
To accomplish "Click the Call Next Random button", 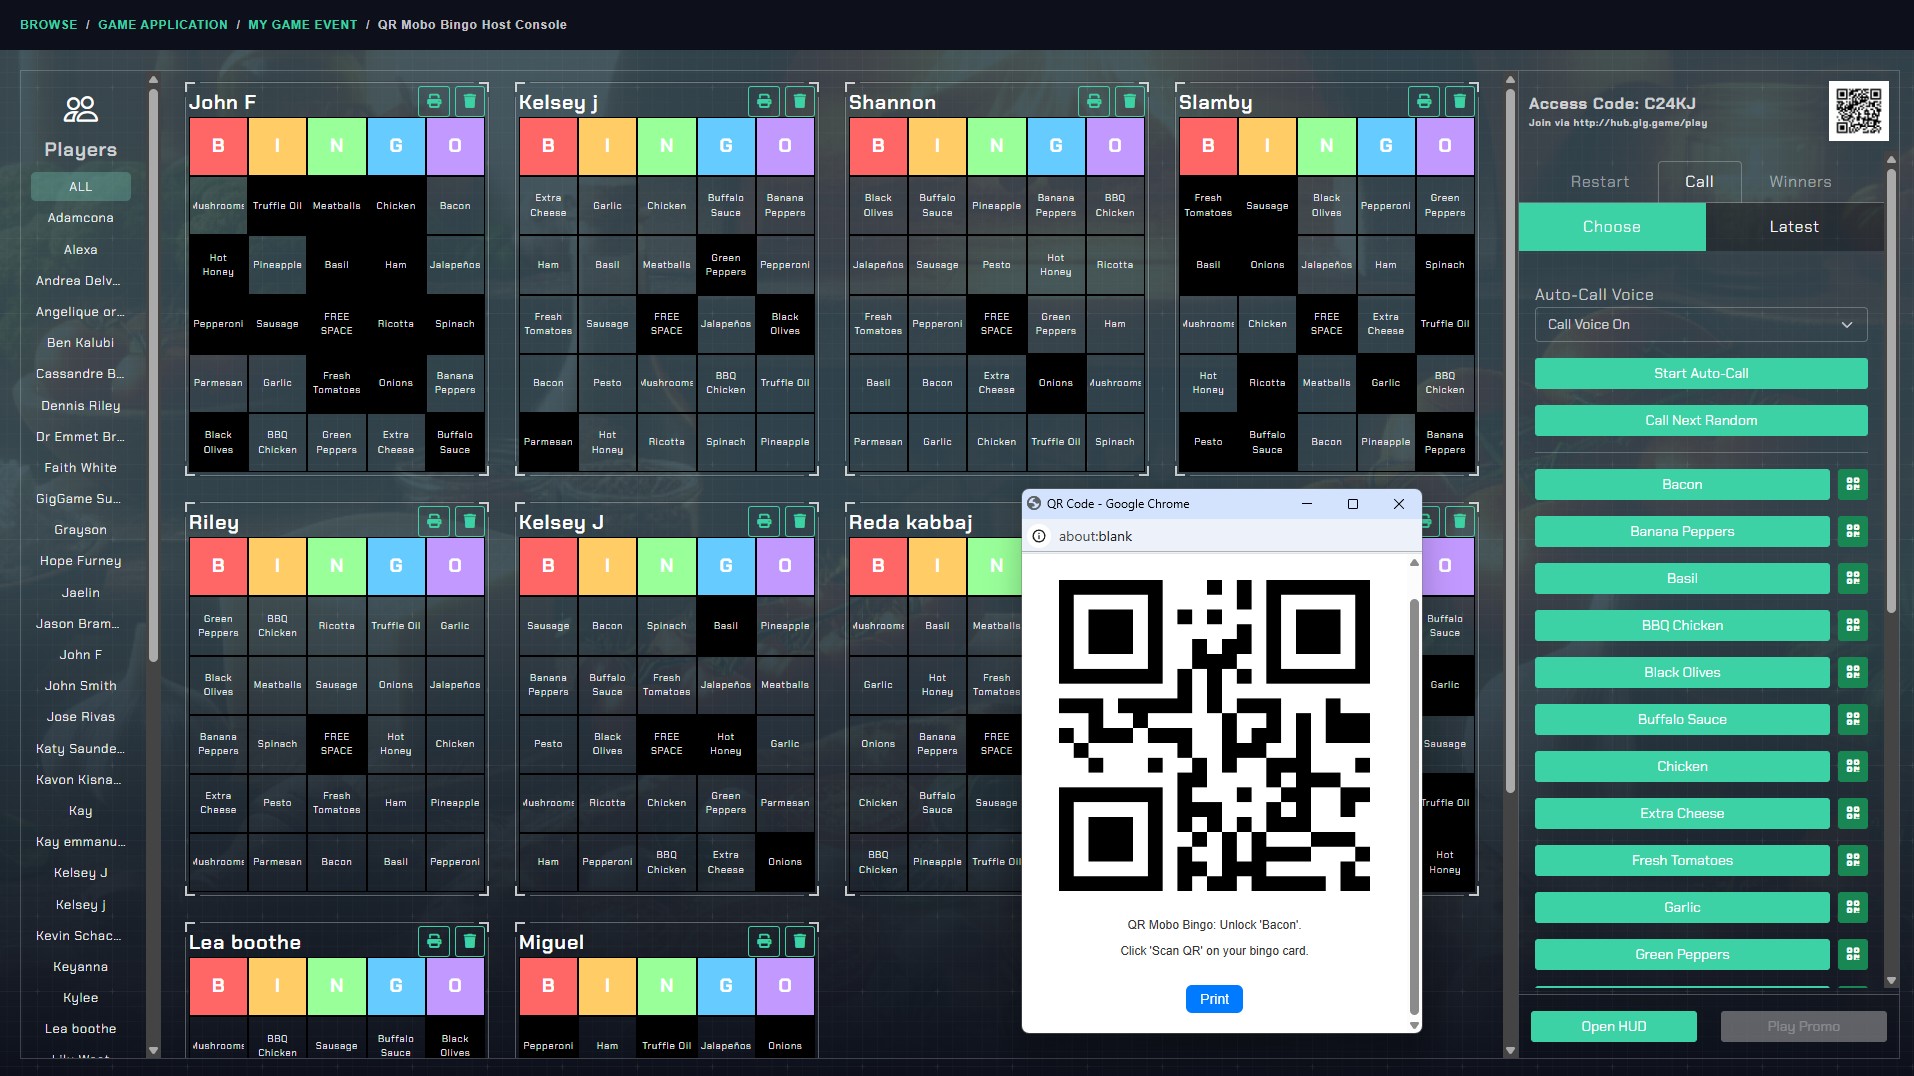I will (x=1700, y=421).
